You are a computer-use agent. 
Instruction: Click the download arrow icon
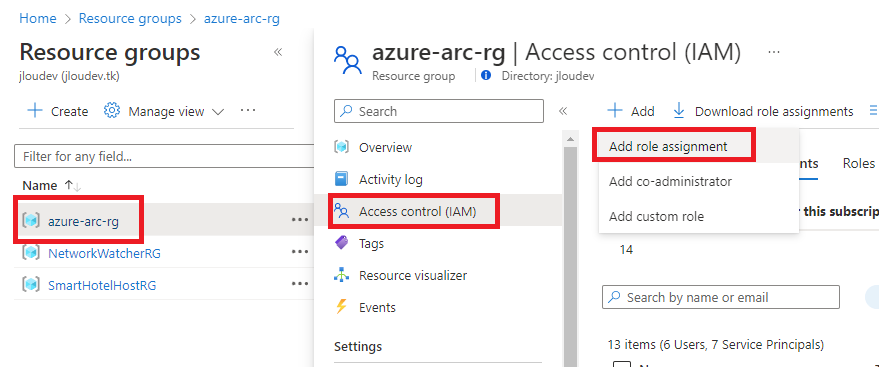coord(679,110)
